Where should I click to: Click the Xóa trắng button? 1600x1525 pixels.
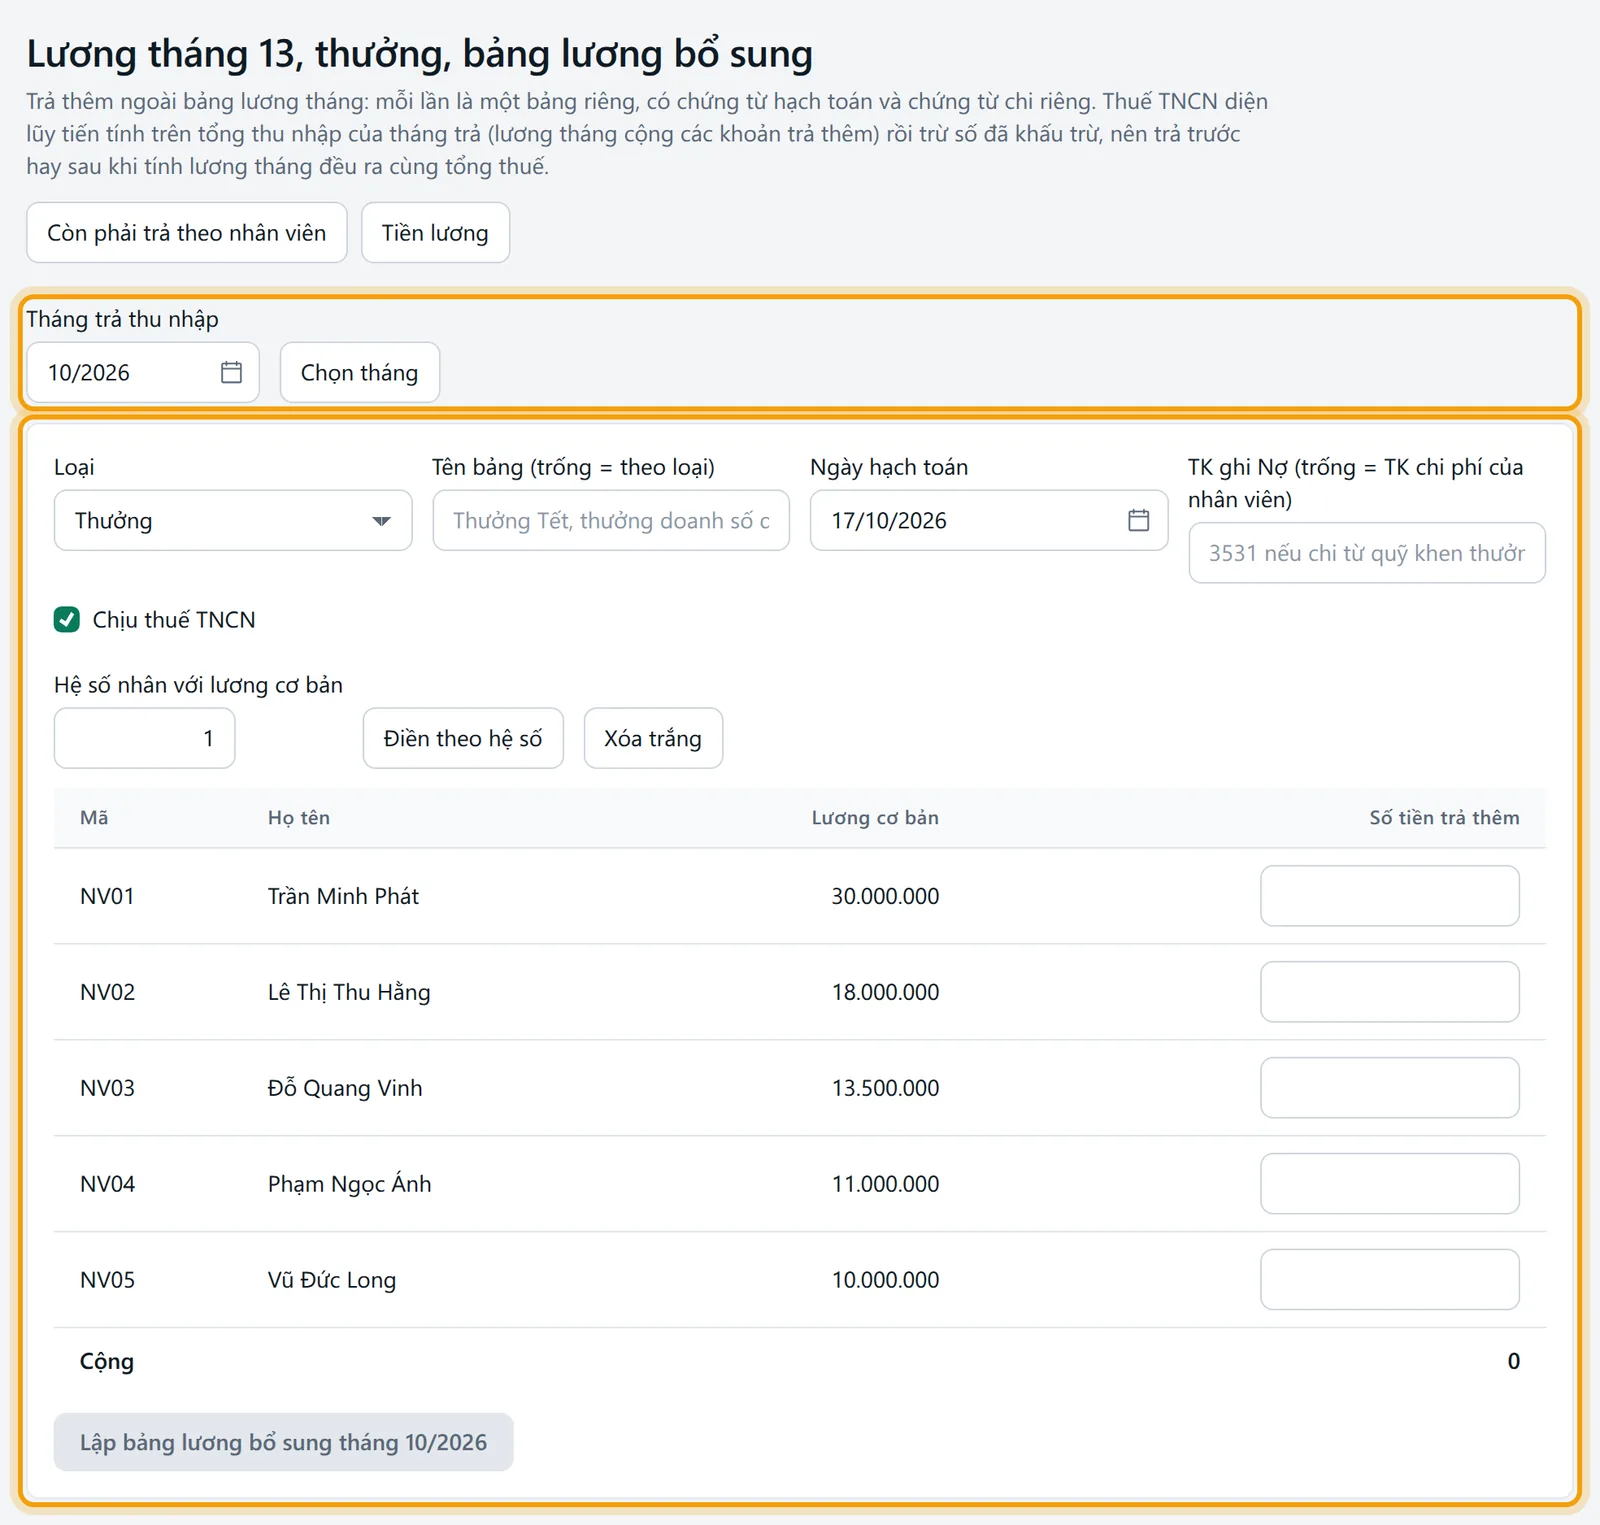point(653,738)
